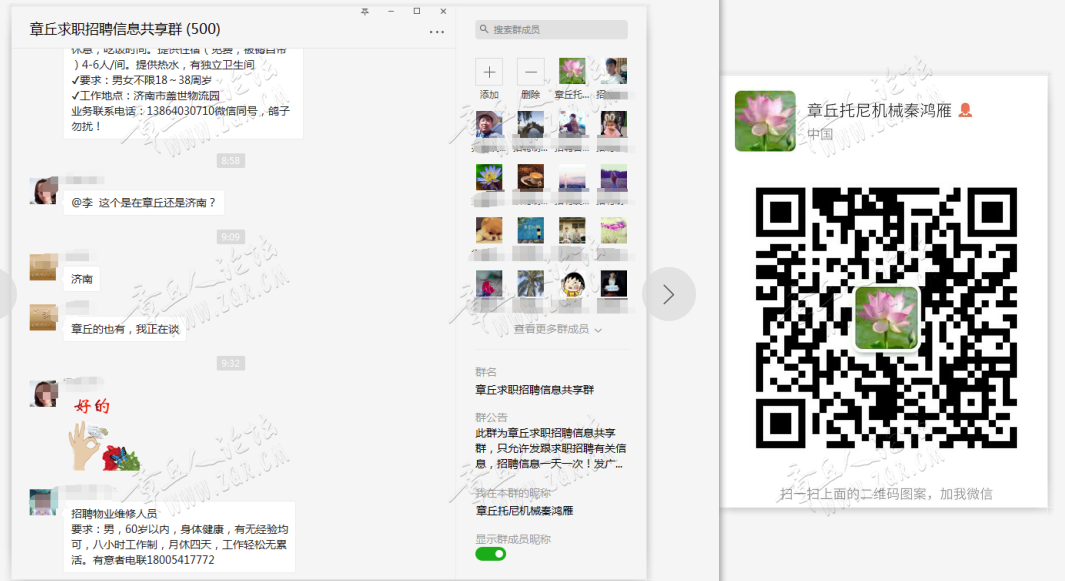Screen dimensions: 1065x581
Task: Click the WeChat QR code image
Action: (x=886, y=317)
